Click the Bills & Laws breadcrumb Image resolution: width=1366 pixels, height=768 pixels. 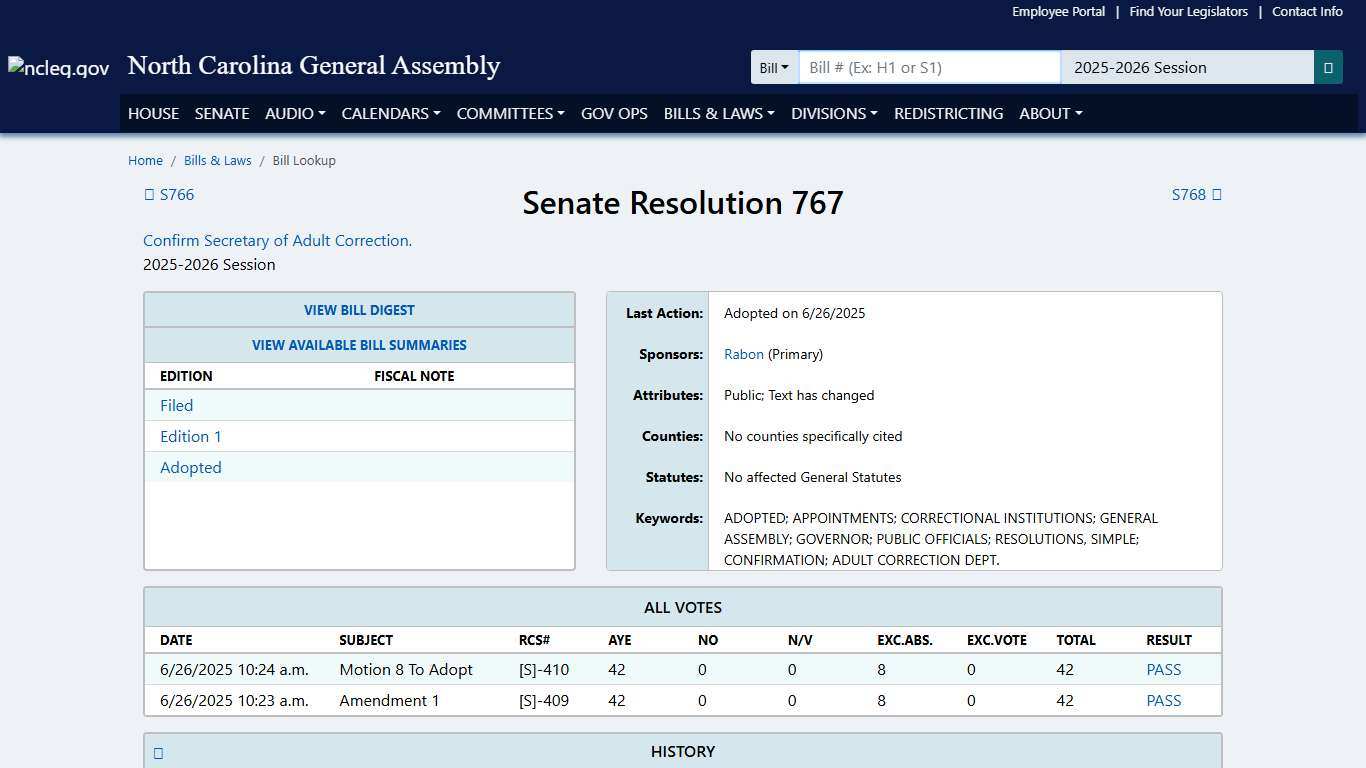tap(217, 160)
